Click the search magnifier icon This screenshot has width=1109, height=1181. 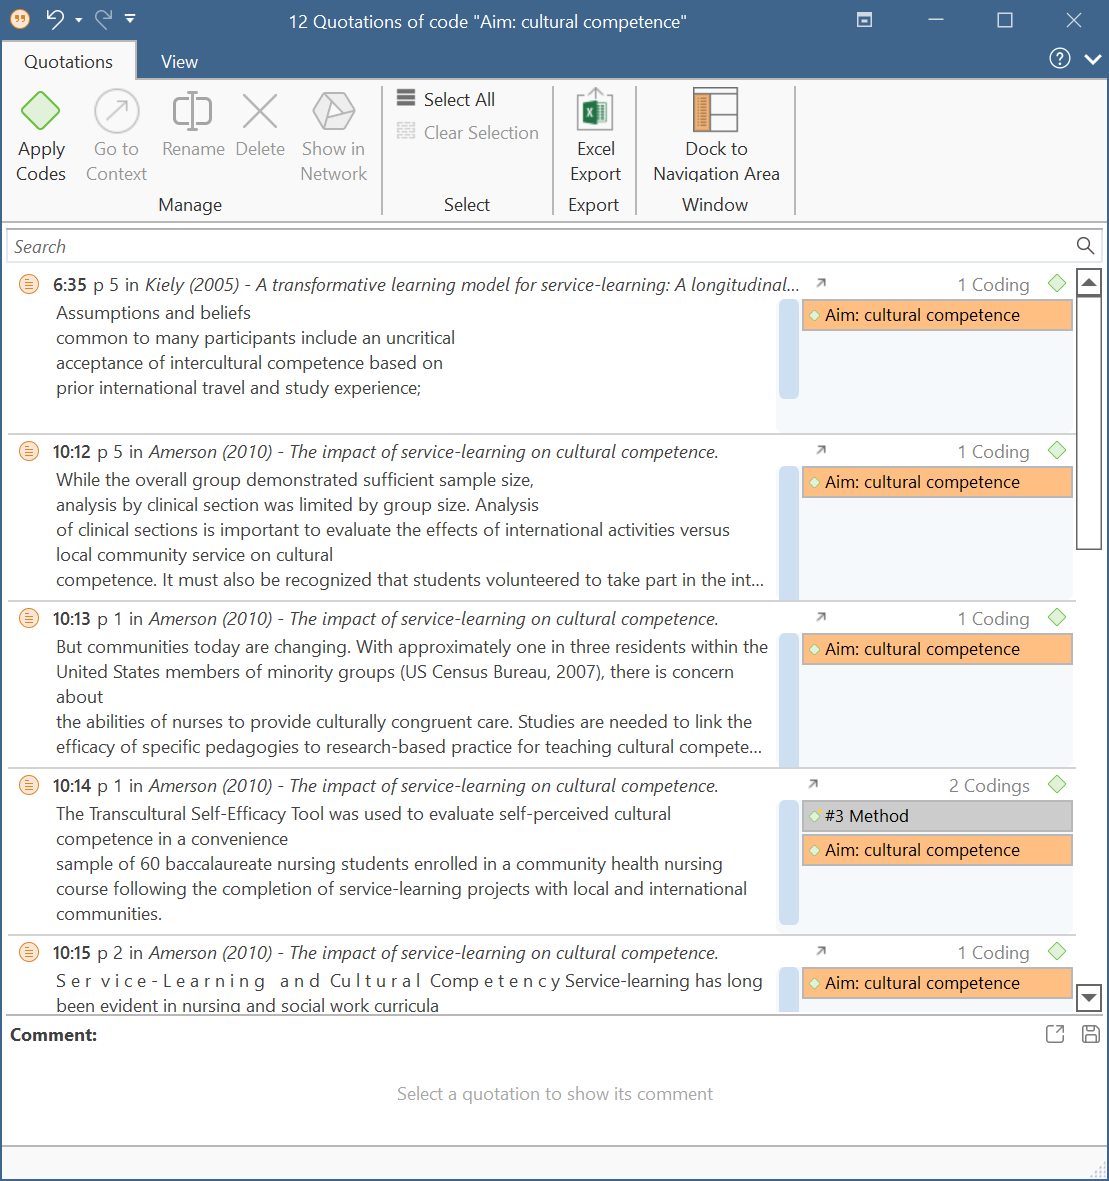[x=1085, y=246]
